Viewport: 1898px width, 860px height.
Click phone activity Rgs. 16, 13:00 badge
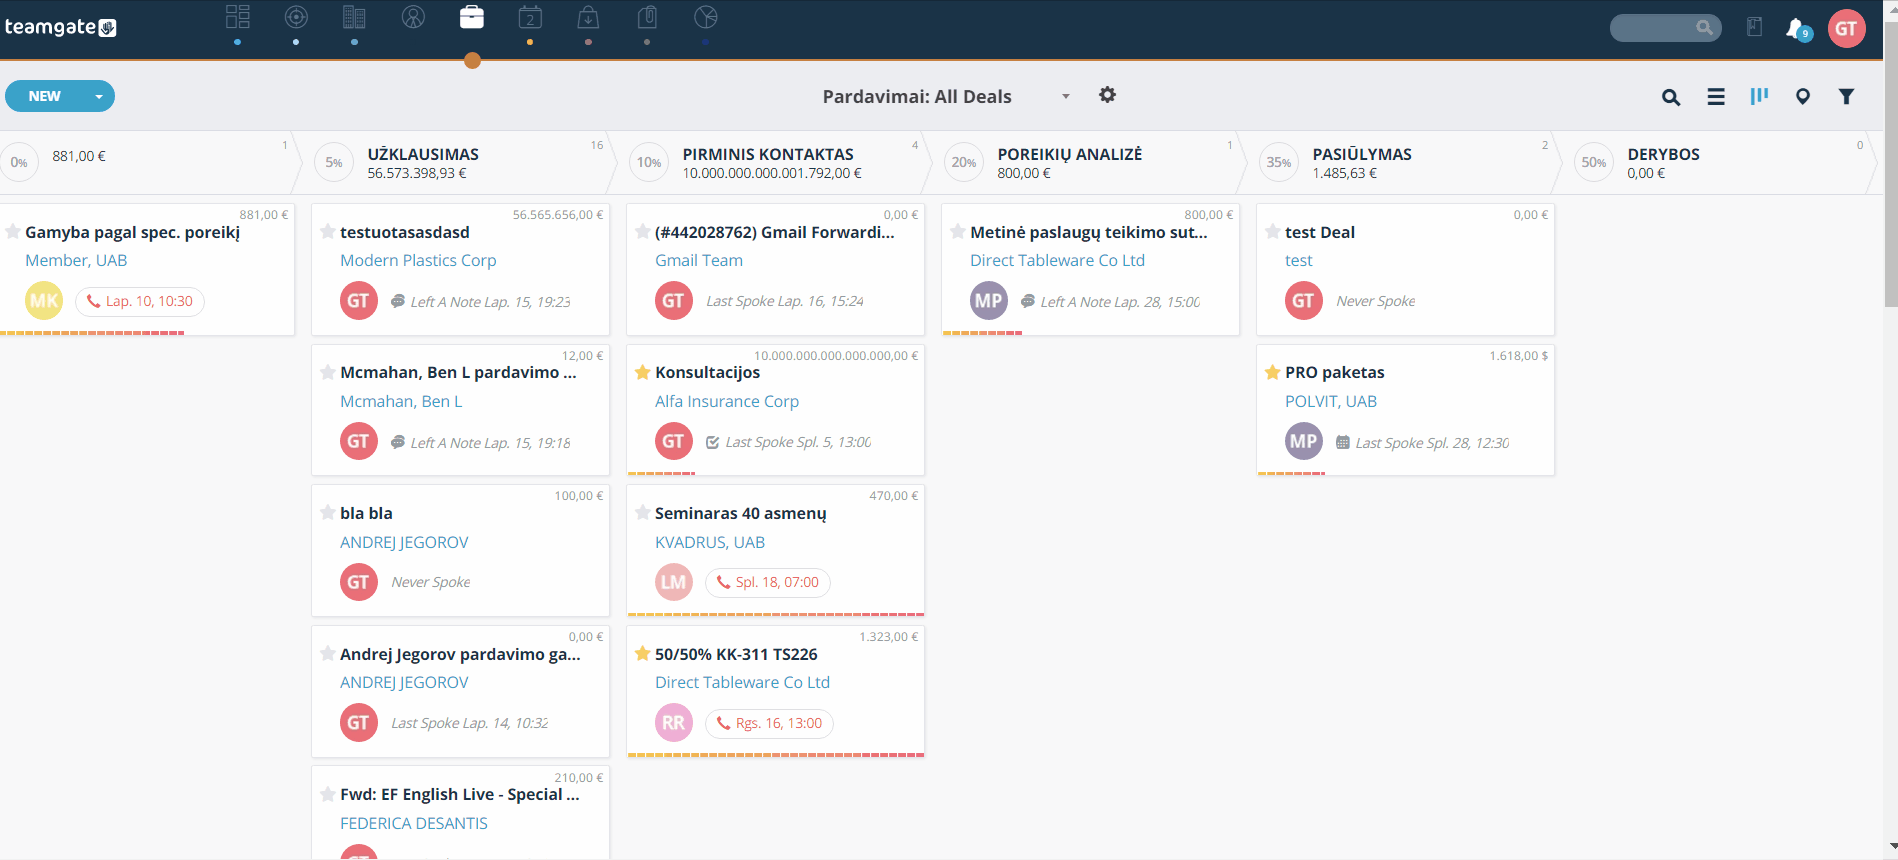coord(770,723)
